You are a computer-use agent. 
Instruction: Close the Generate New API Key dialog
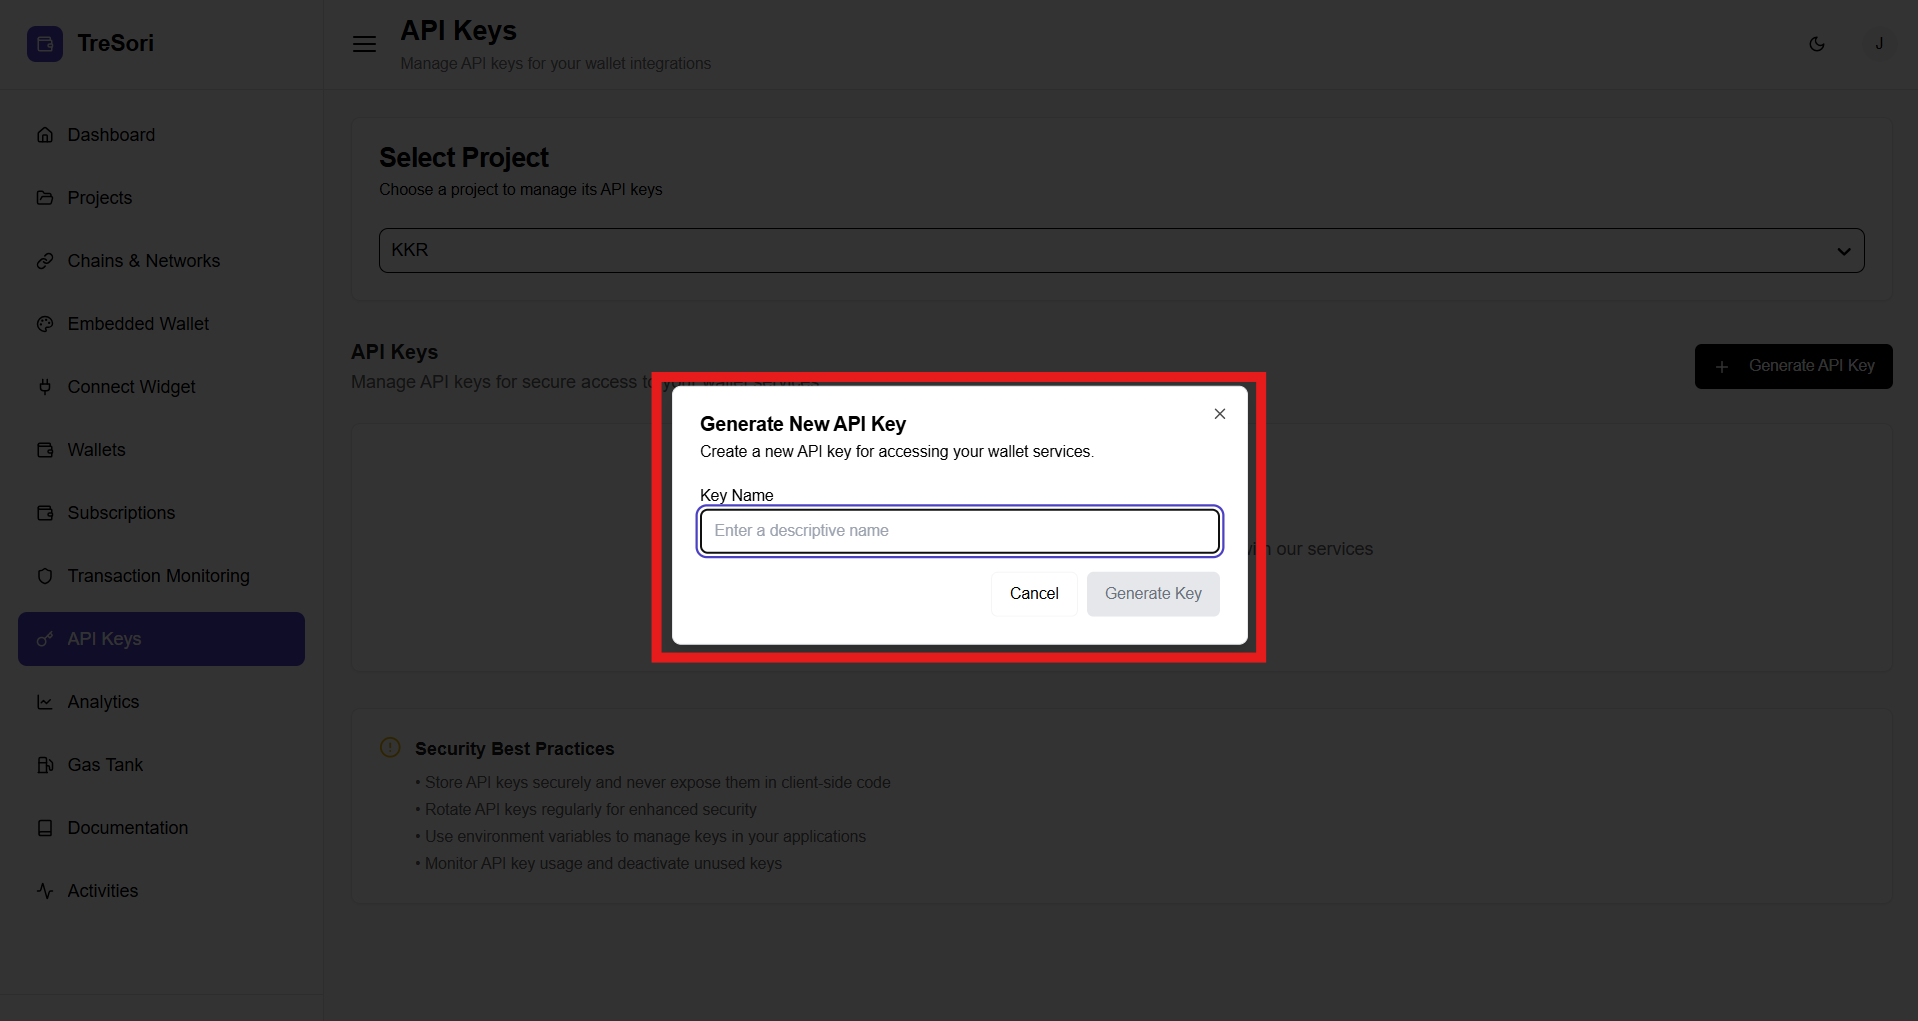click(x=1219, y=414)
